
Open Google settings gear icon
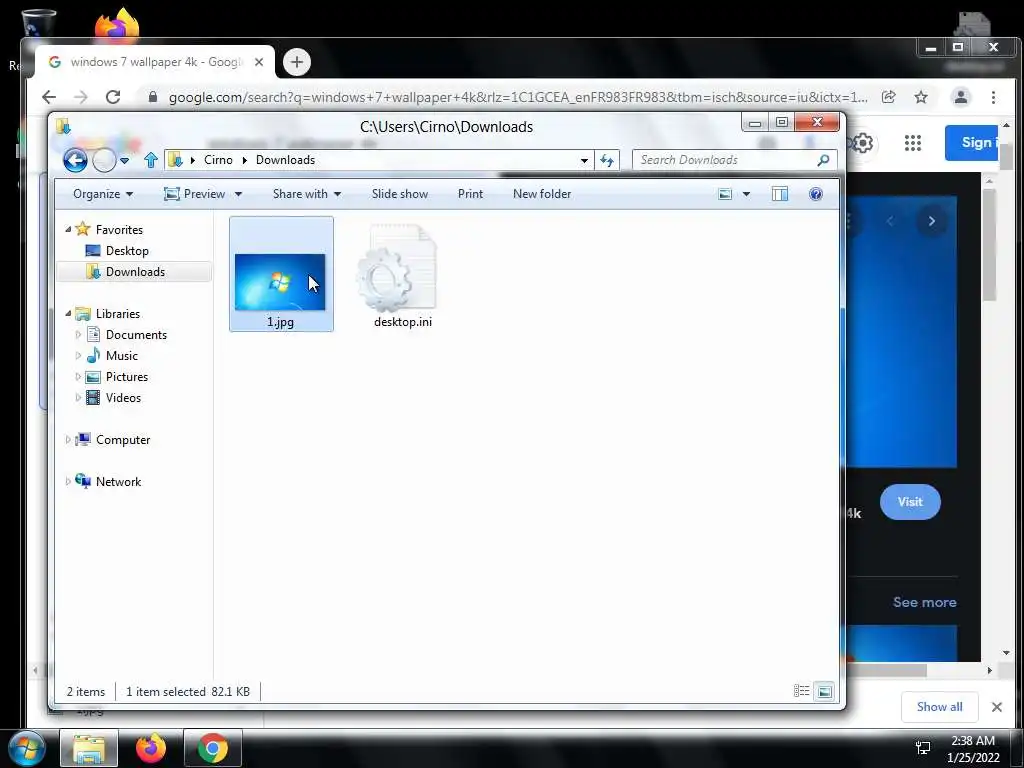863,143
